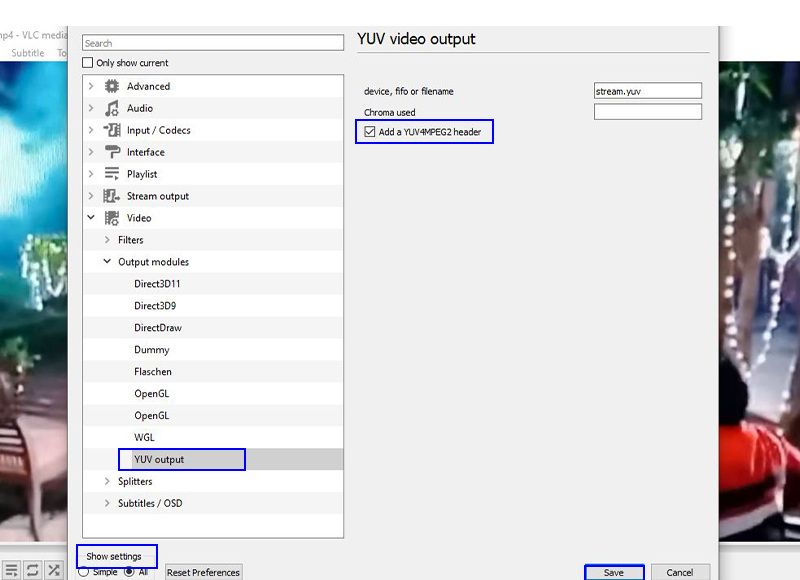Click the Interface paint roller icon
The width and height of the screenshot is (800, 580).
[112, 153]
